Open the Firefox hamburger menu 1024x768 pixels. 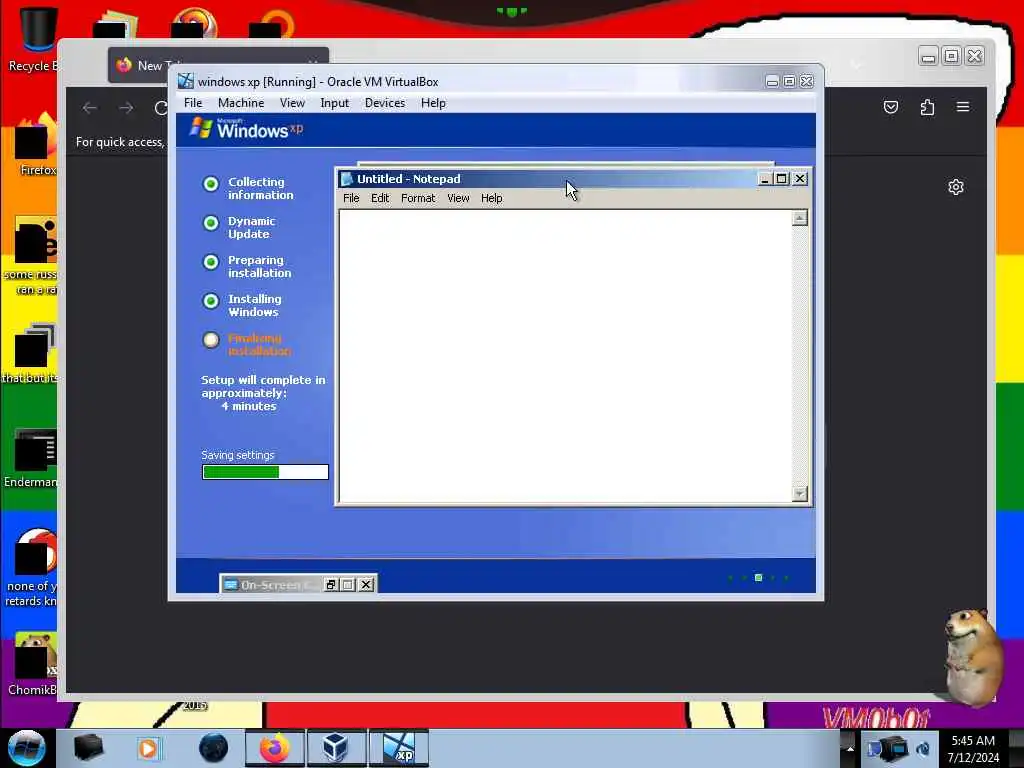click(963, 106)
